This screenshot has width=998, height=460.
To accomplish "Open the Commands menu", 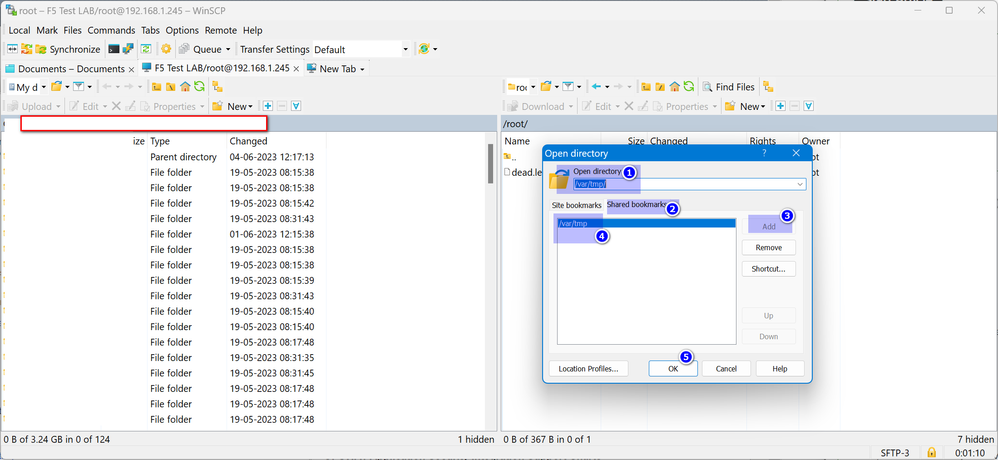I will 110,31.
